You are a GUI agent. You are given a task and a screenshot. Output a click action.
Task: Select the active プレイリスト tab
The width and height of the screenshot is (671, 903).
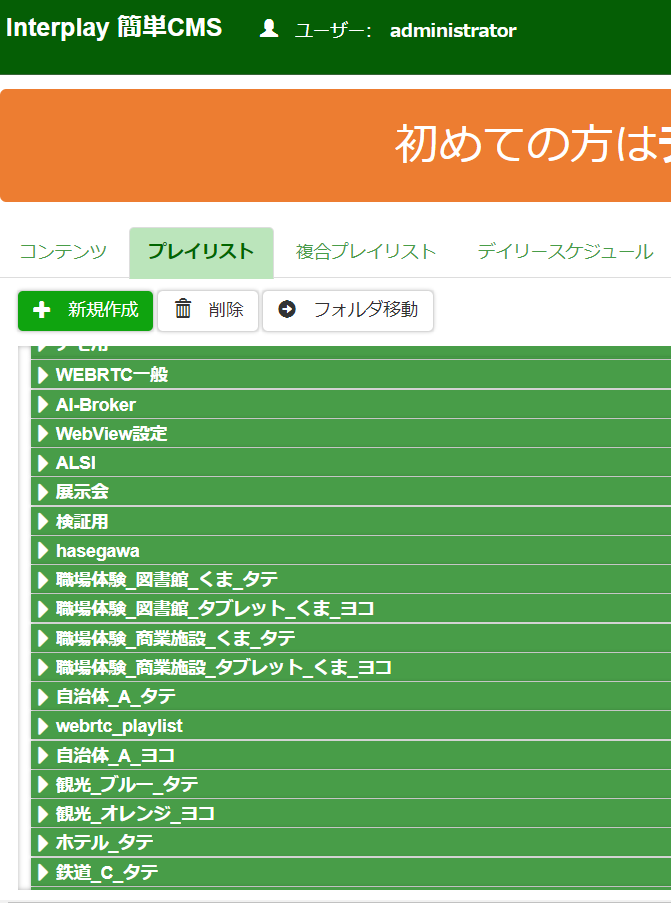201,252
